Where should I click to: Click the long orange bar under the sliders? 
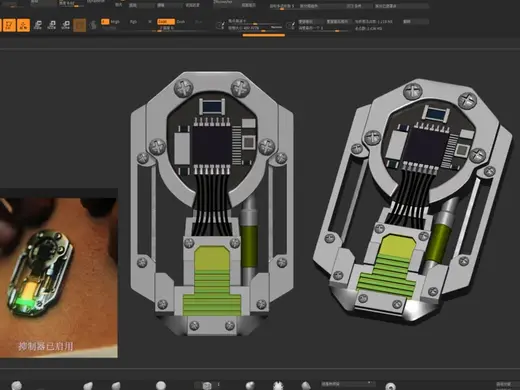[x=264, y=35]
